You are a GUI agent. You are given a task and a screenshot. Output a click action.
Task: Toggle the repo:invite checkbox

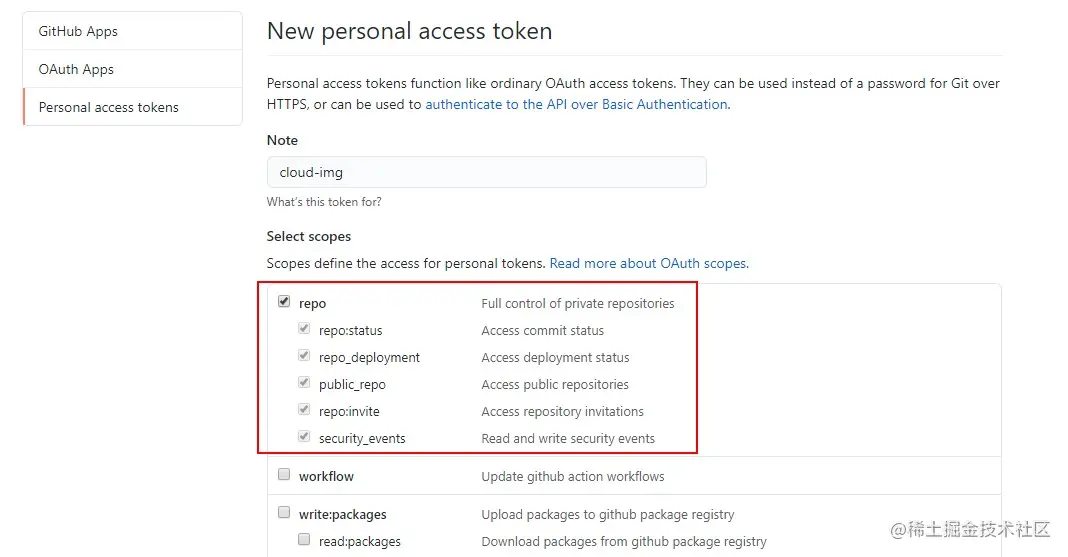tap(304, 410)
